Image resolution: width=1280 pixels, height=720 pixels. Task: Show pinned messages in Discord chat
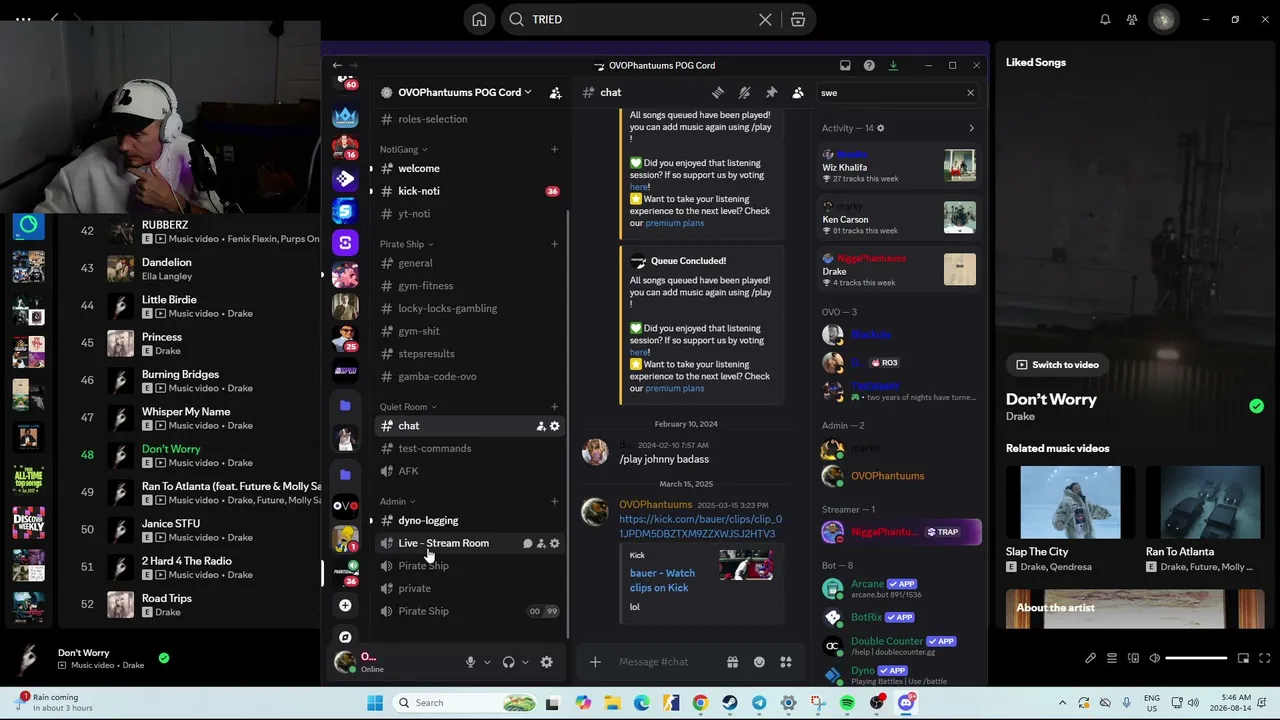point(771,93)
